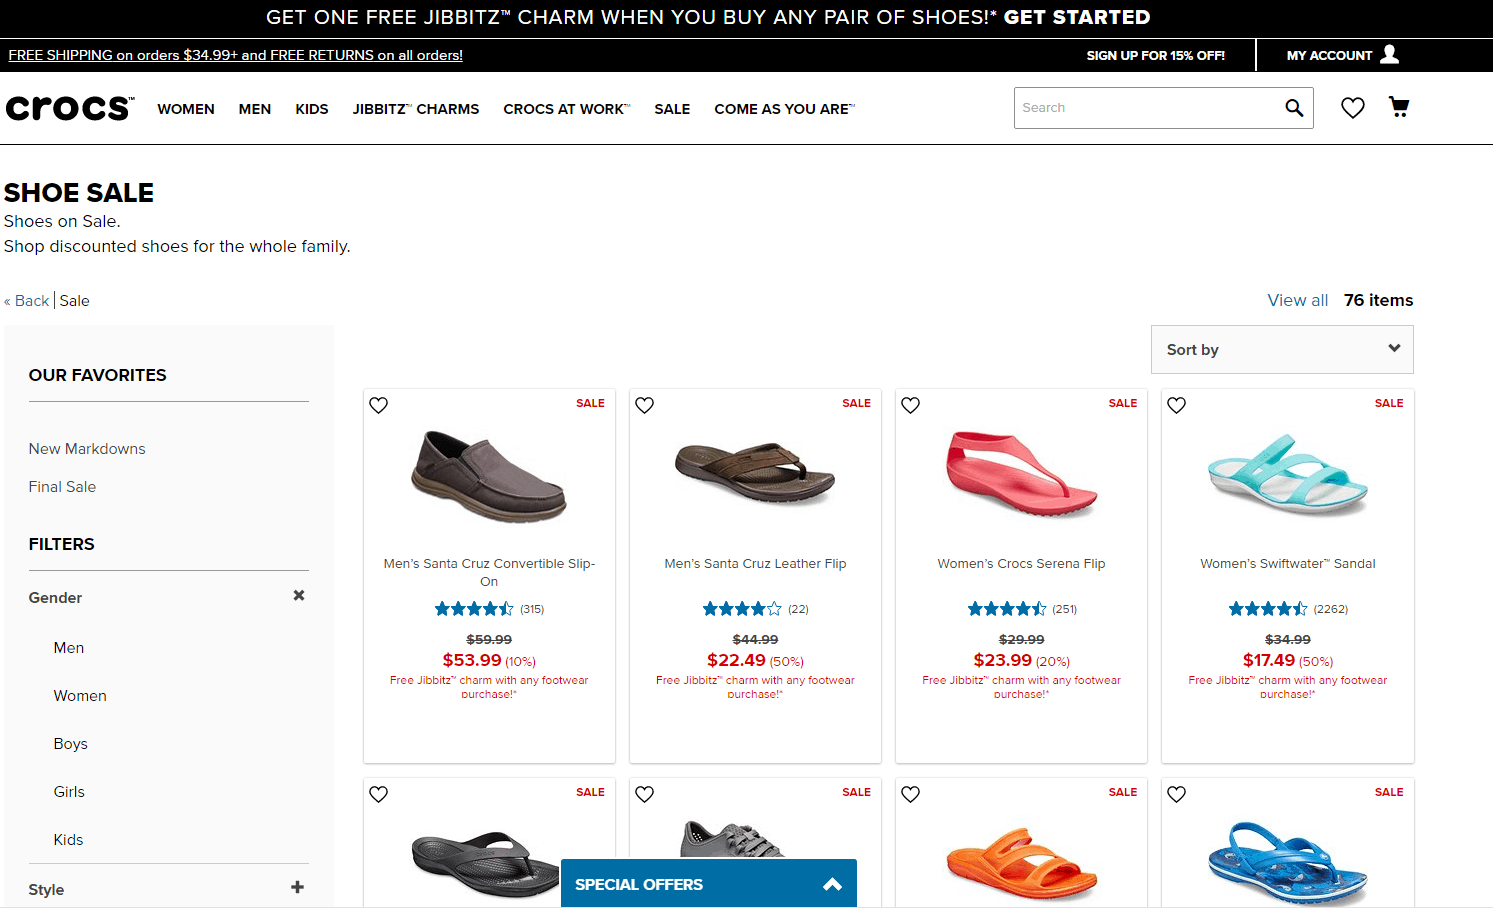Open Men's Santa Cruz Convertible Slip-On title
This screenshot has width=1493, height=911.
pyautogui.click(x=489, y=573)
